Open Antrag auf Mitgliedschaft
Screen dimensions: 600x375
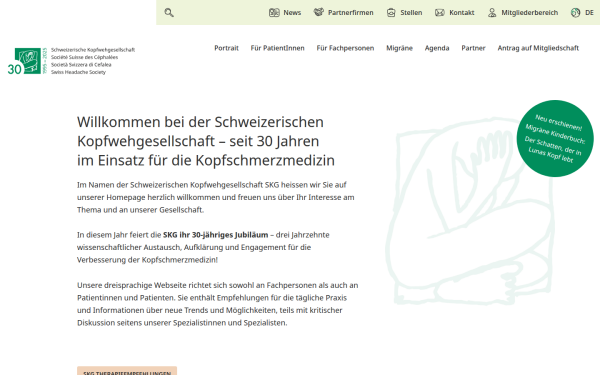(x=538, y=48)
